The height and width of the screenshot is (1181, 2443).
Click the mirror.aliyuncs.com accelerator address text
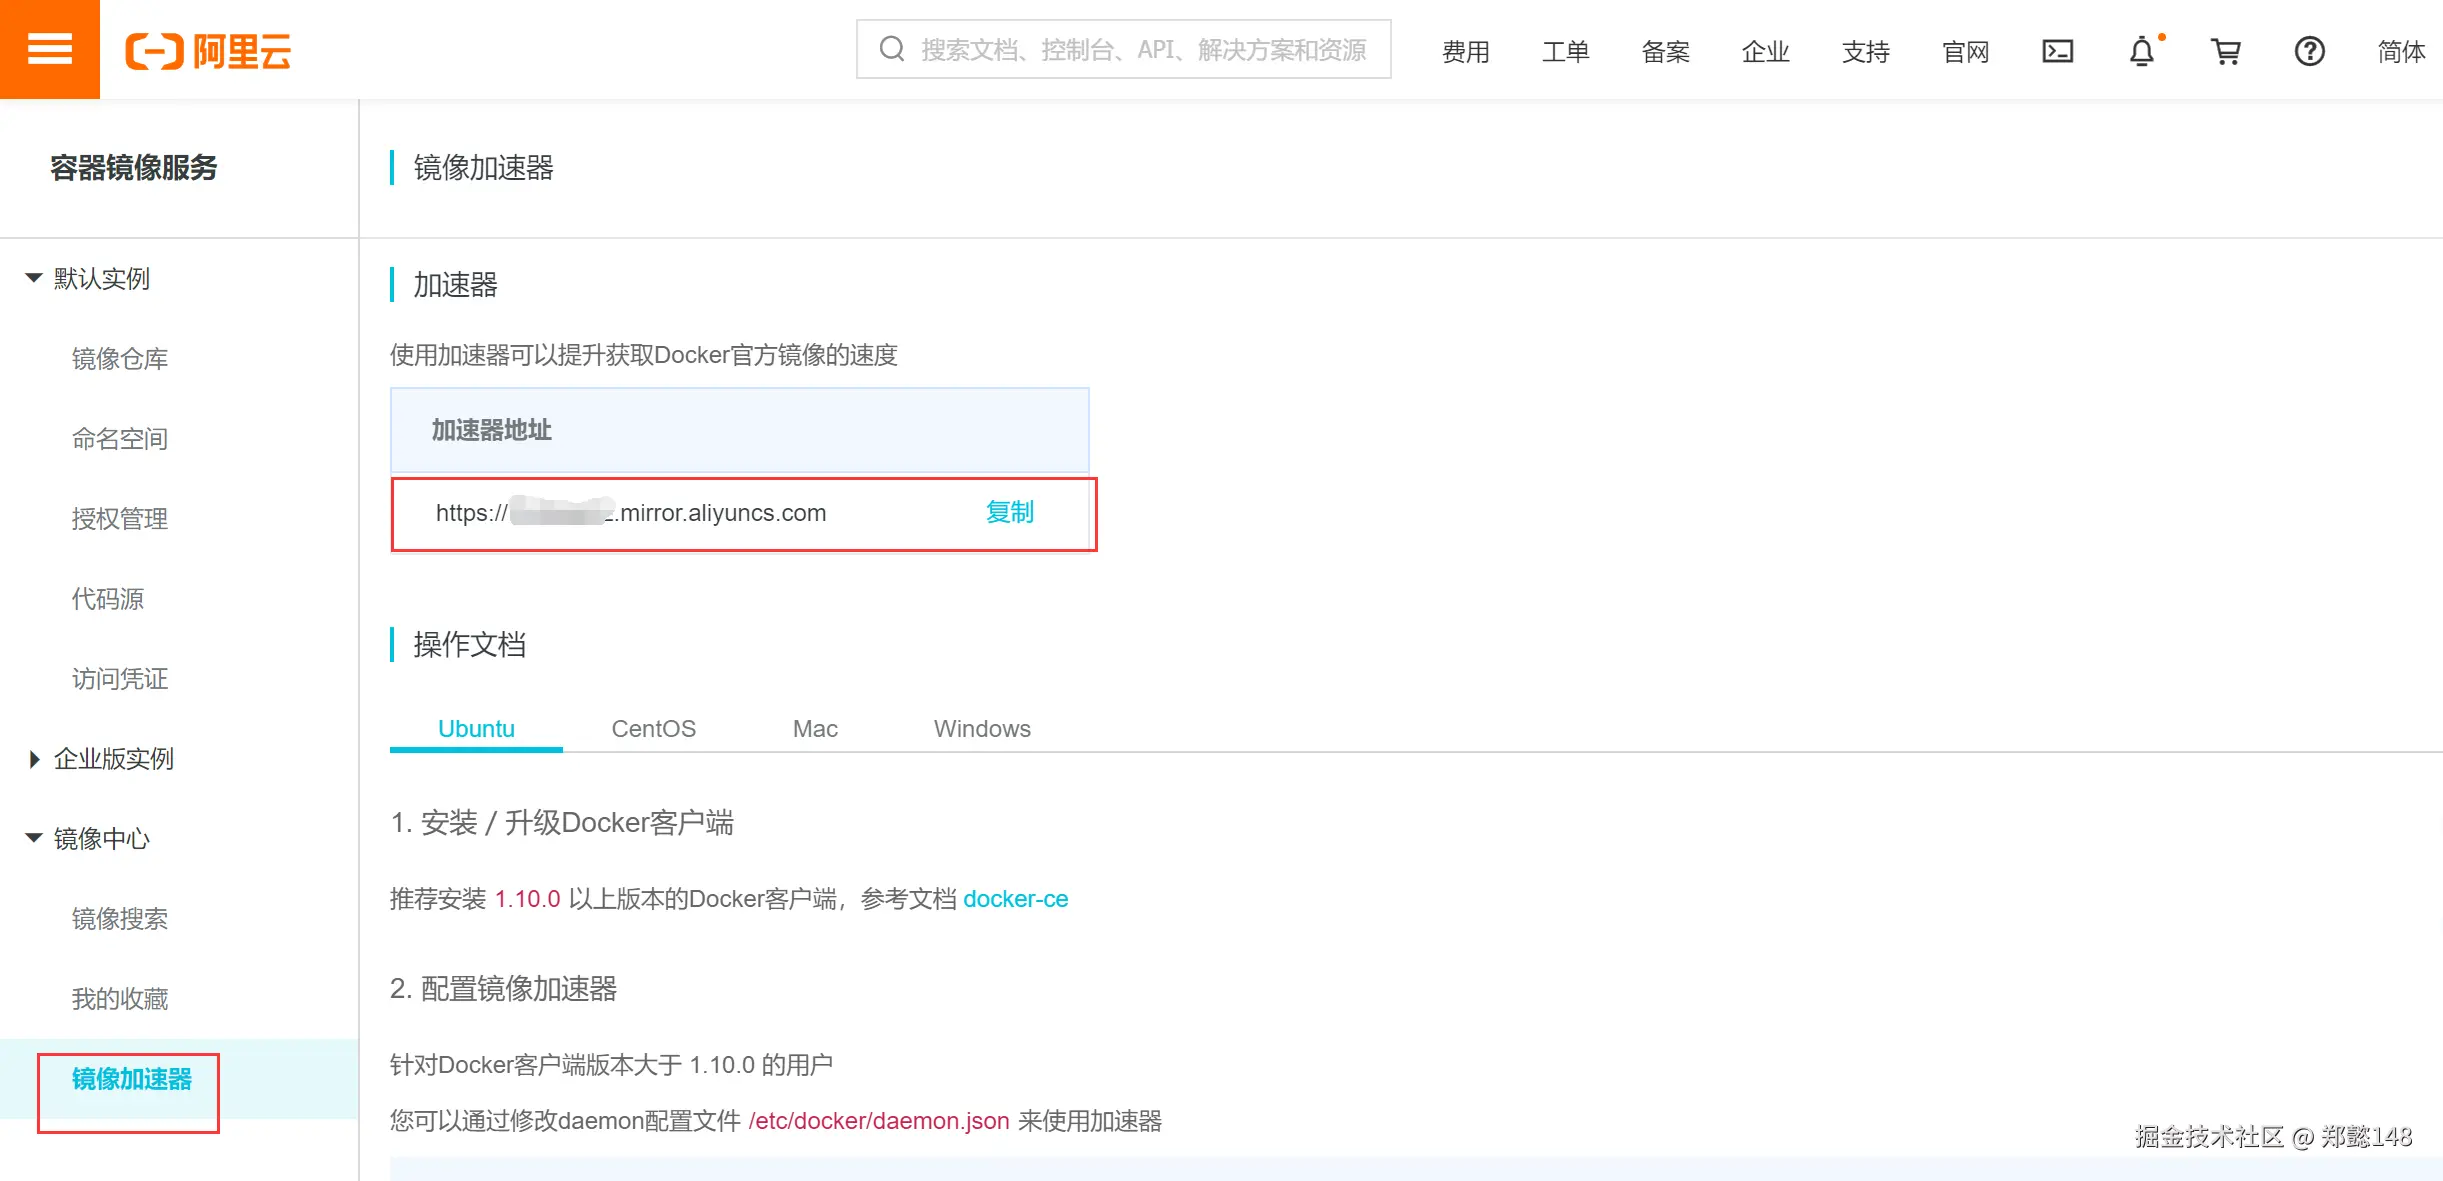pos(631,513)
